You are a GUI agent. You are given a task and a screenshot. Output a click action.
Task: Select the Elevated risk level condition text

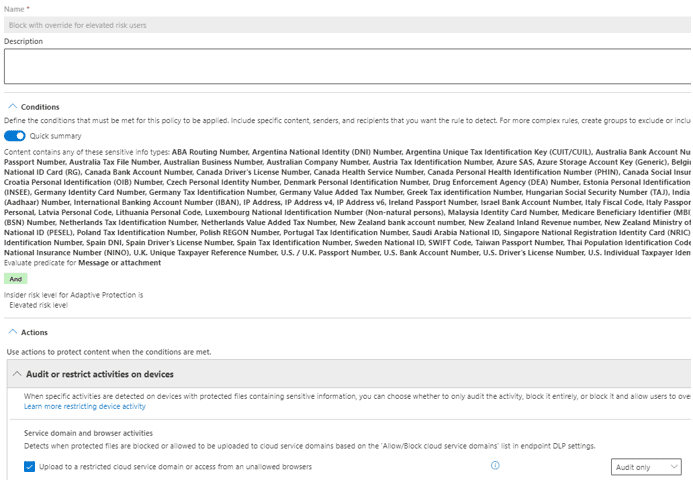coord(38,305)
